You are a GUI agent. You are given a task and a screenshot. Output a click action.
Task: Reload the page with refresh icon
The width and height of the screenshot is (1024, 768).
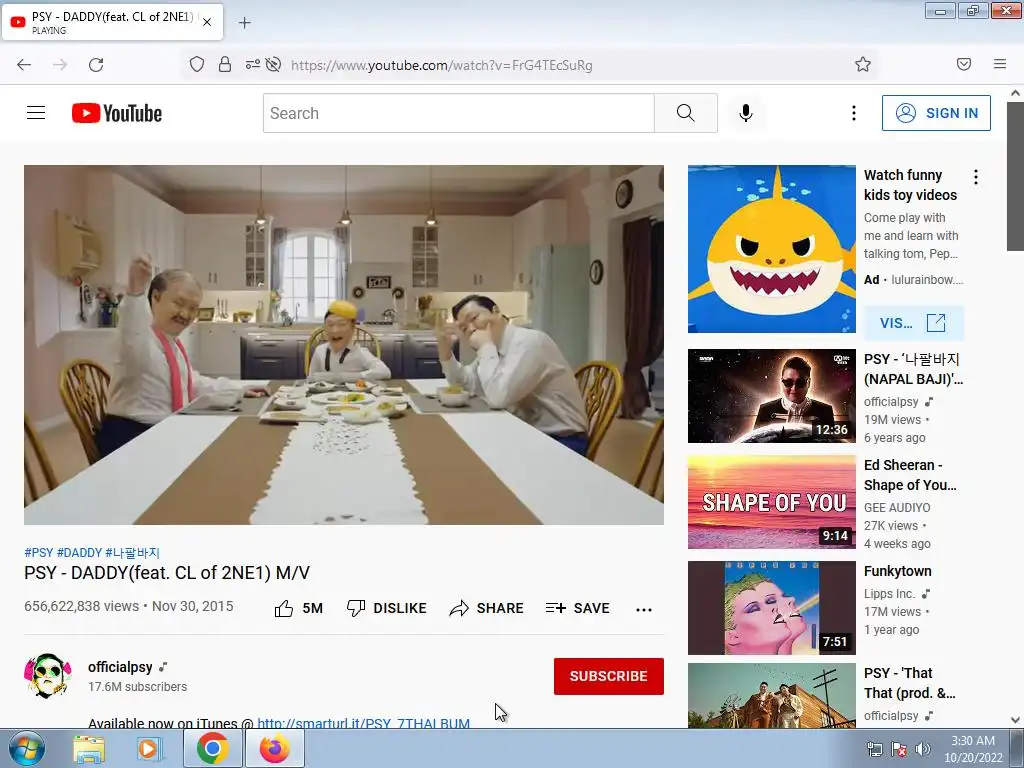click(x=96, y=64)
